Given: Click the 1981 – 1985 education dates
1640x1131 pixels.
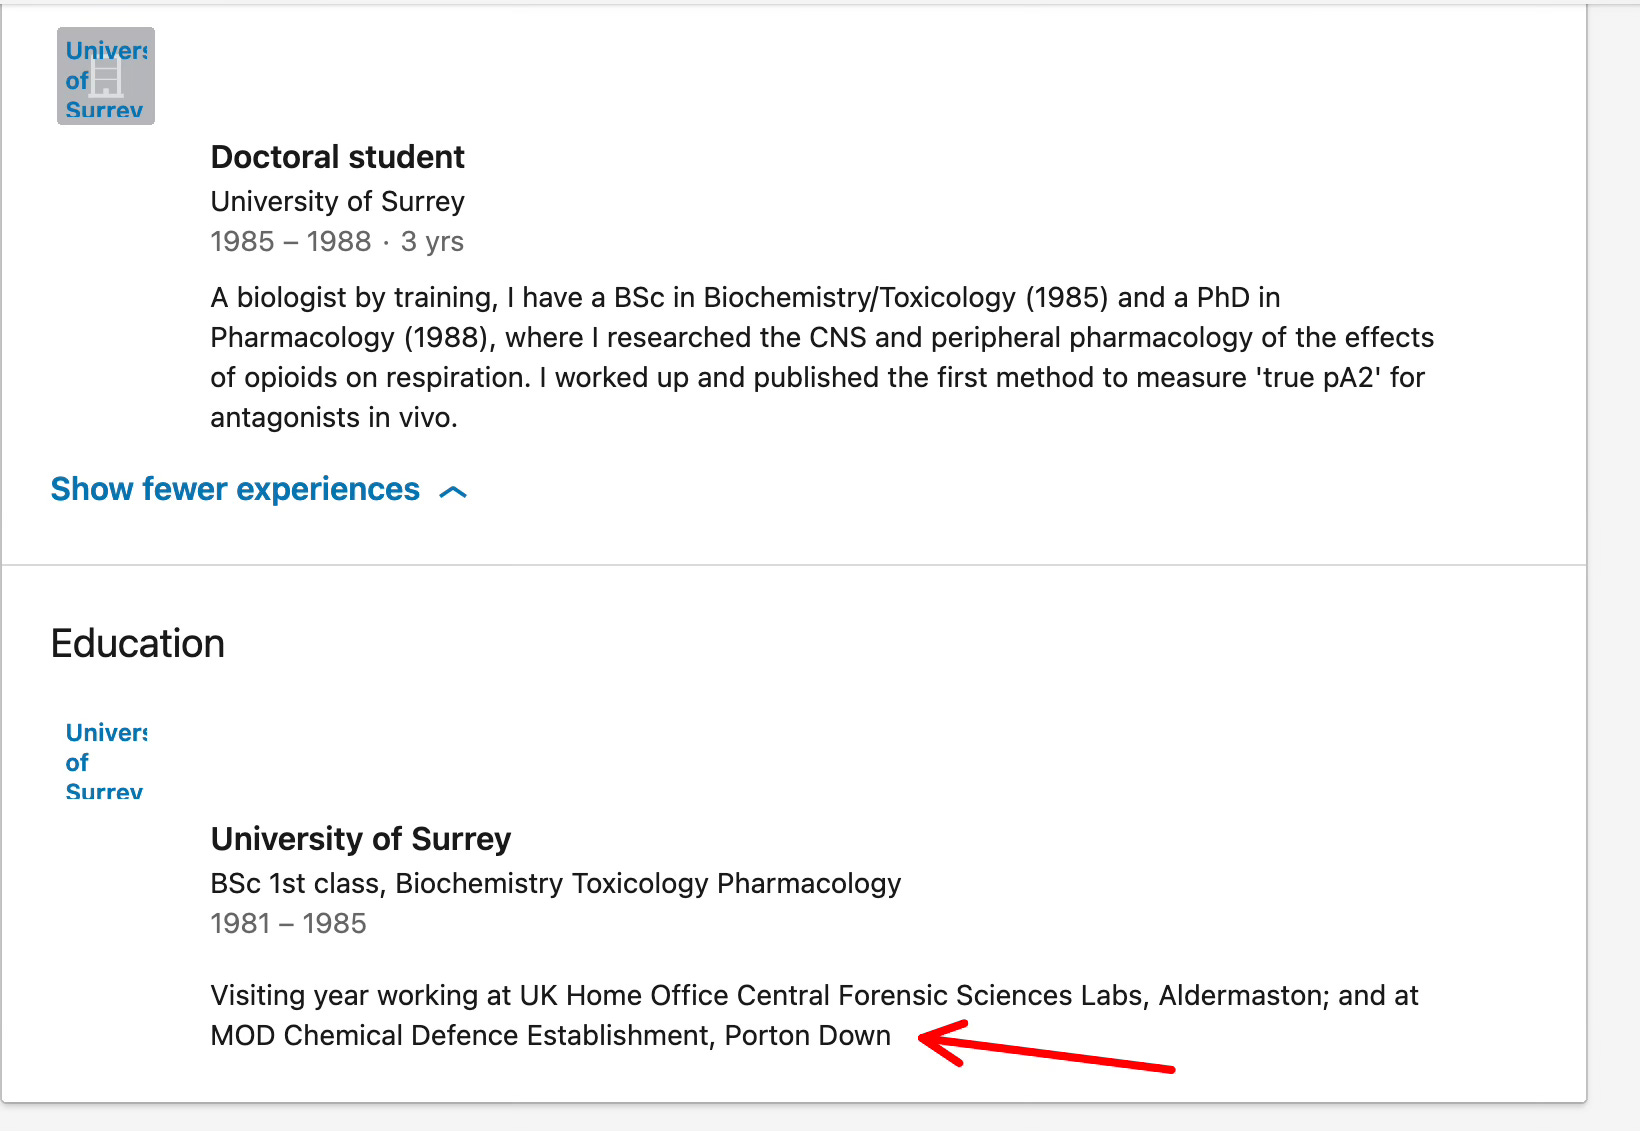Looking at the screenshot, I should [289, 923].
